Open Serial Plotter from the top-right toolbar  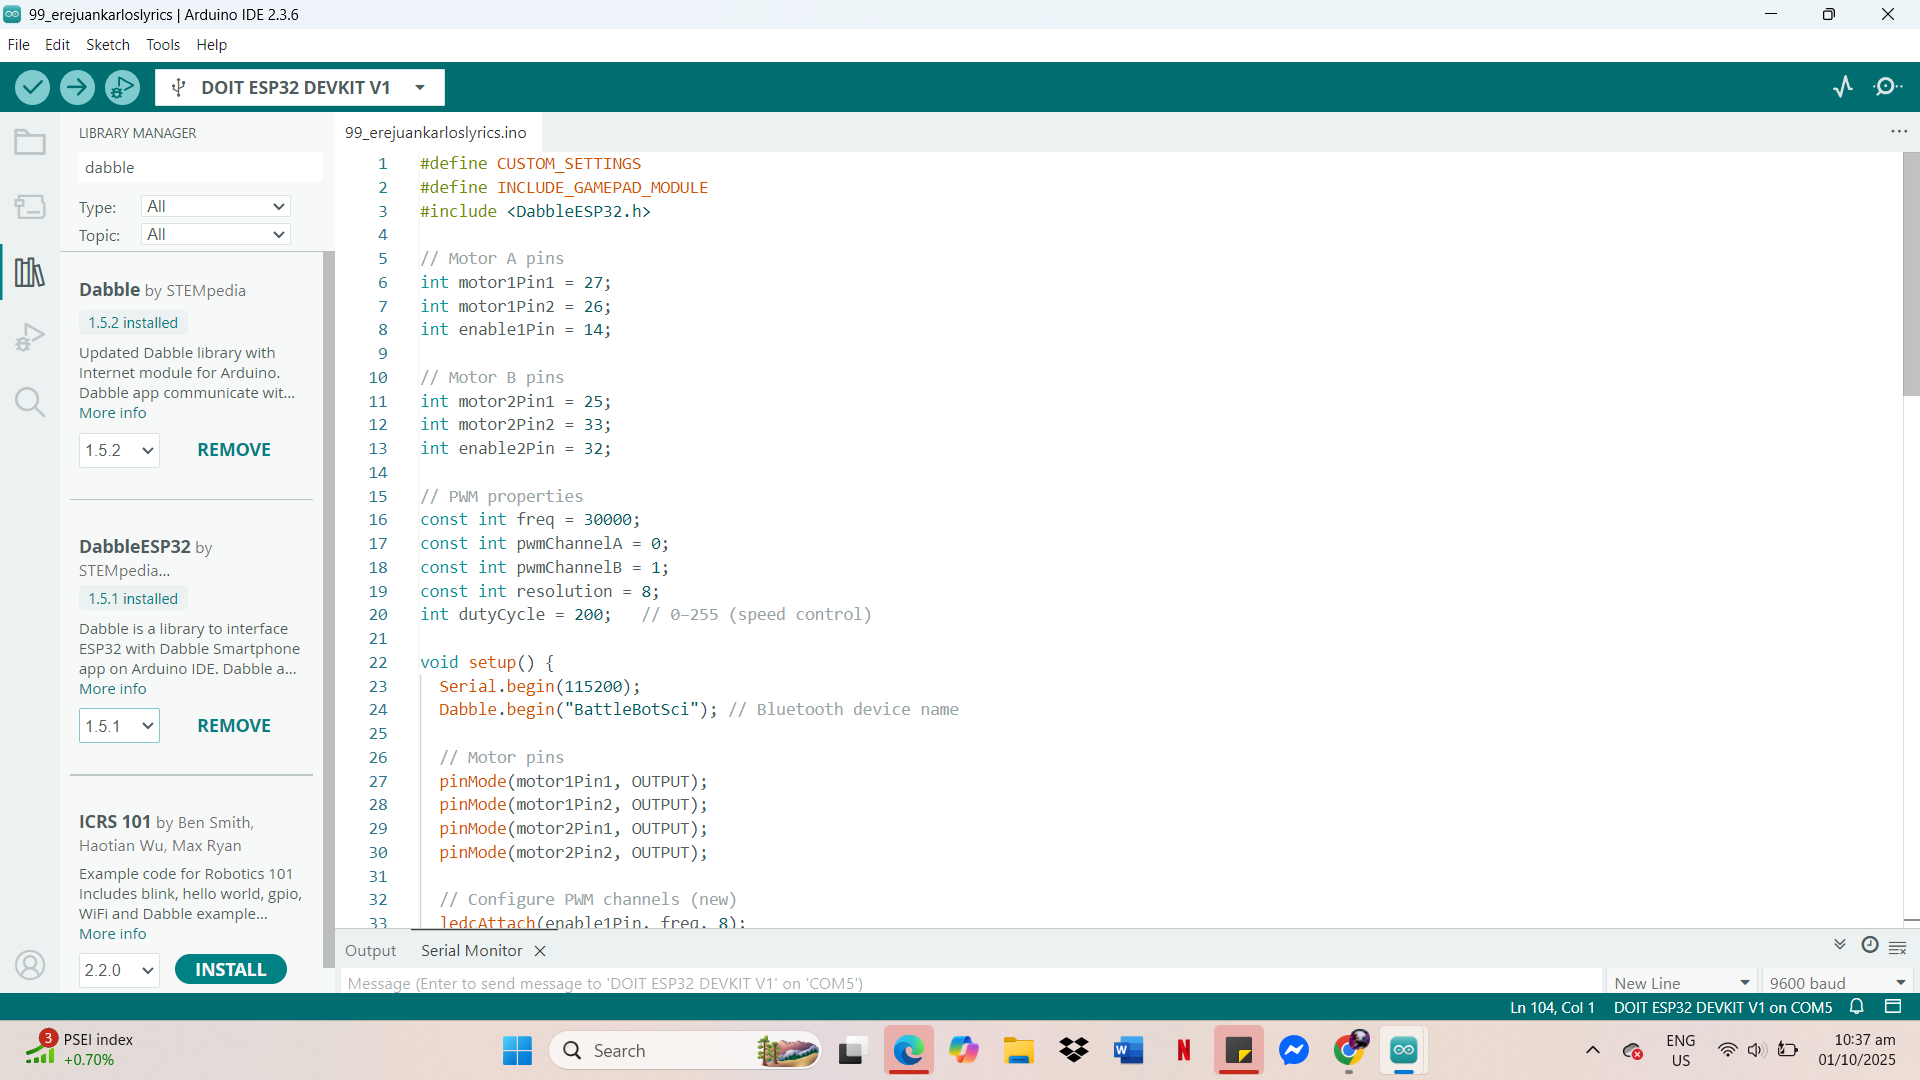click(1843, 87)
